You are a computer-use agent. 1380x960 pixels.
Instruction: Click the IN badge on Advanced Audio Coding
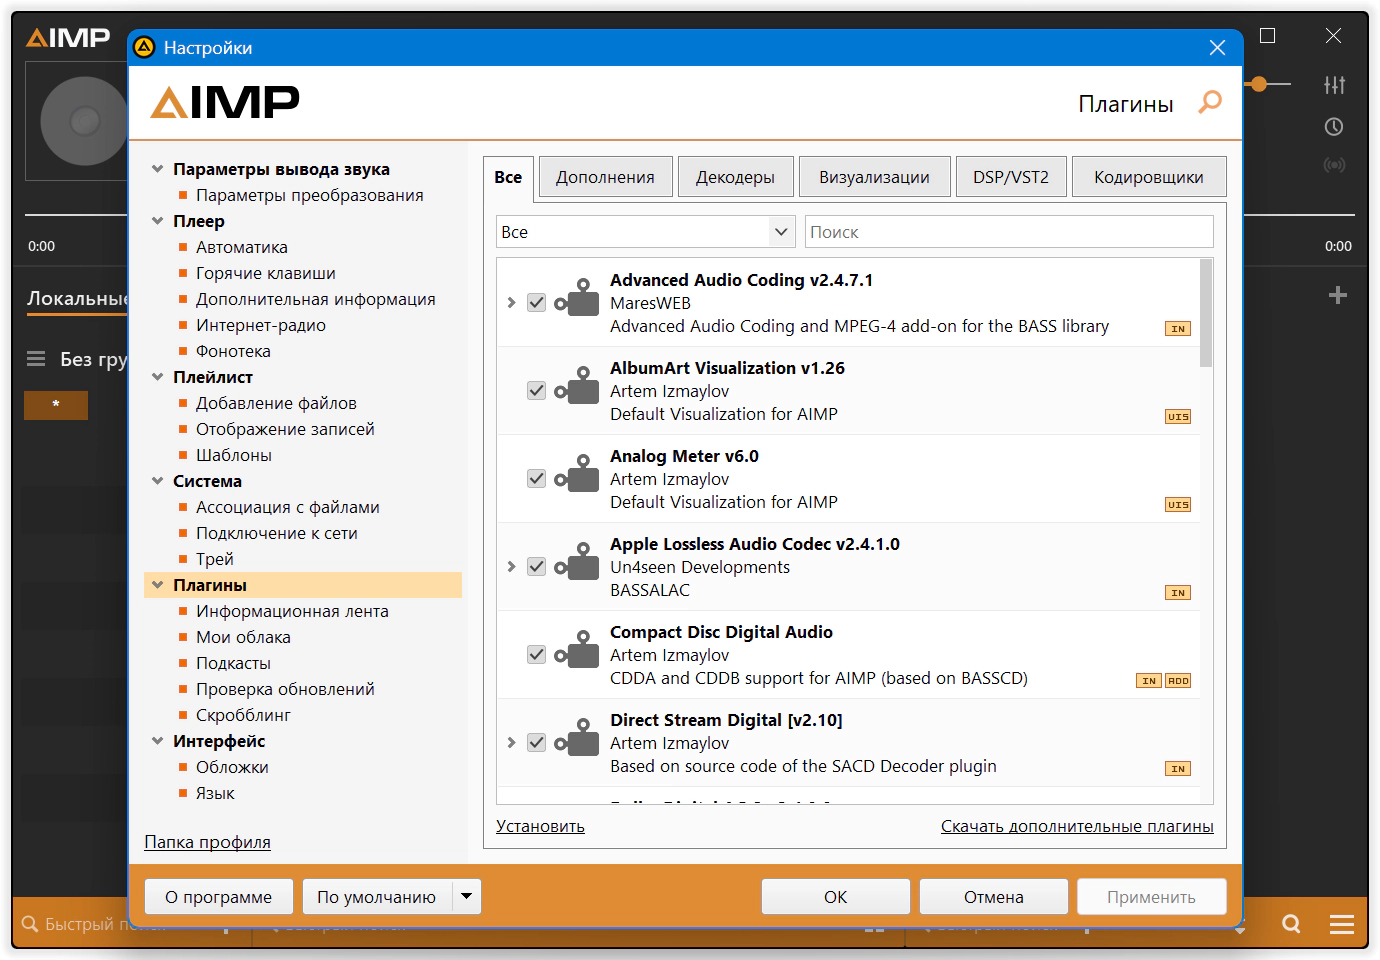[x=1178, y=329]
